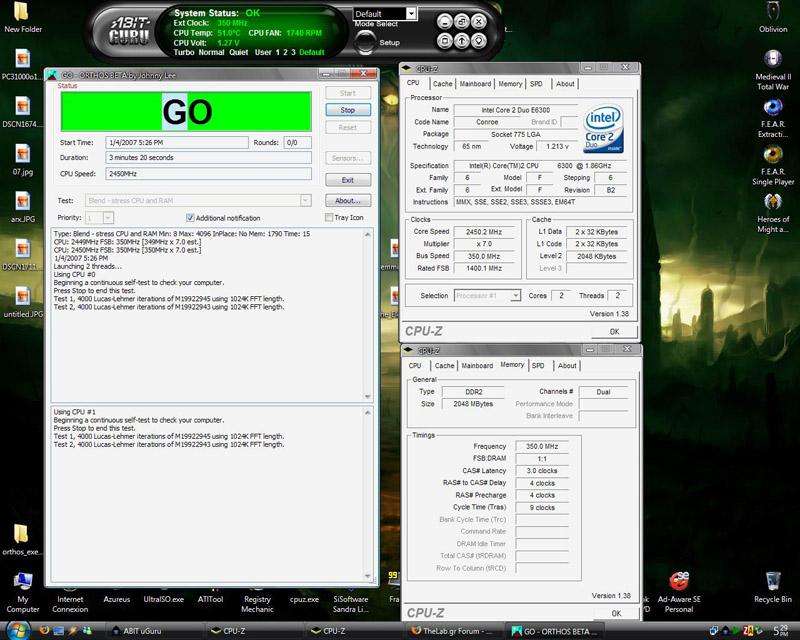Viewport: 800px width, 640px height.
Task: Open the uGuru Mode Select dropdown
Action: point(411,14)
